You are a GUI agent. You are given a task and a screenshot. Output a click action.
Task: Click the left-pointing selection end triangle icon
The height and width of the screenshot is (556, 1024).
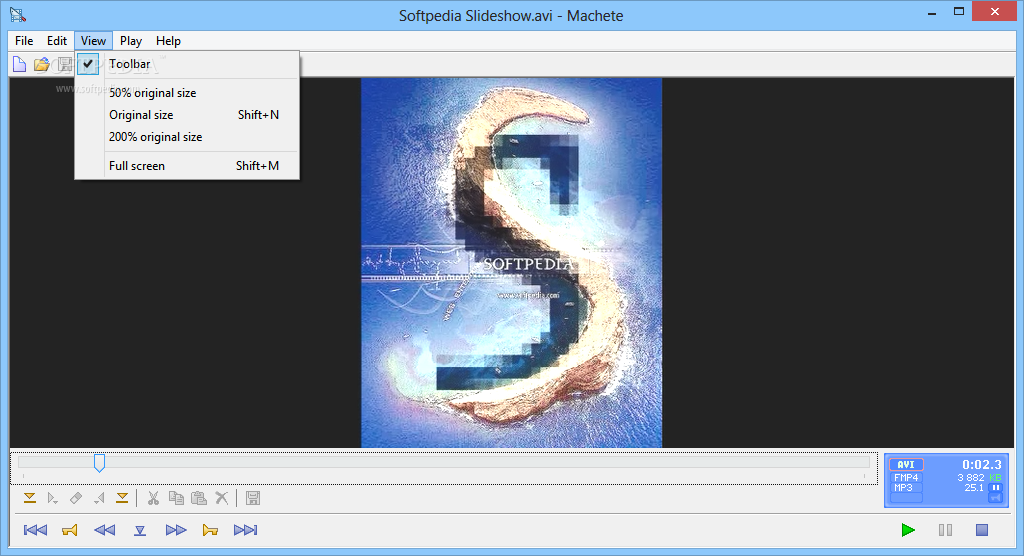(x=99, y=499)
